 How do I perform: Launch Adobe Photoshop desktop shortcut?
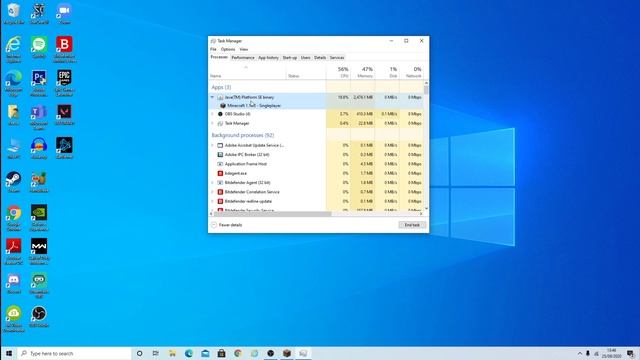[x=39, y=83]
